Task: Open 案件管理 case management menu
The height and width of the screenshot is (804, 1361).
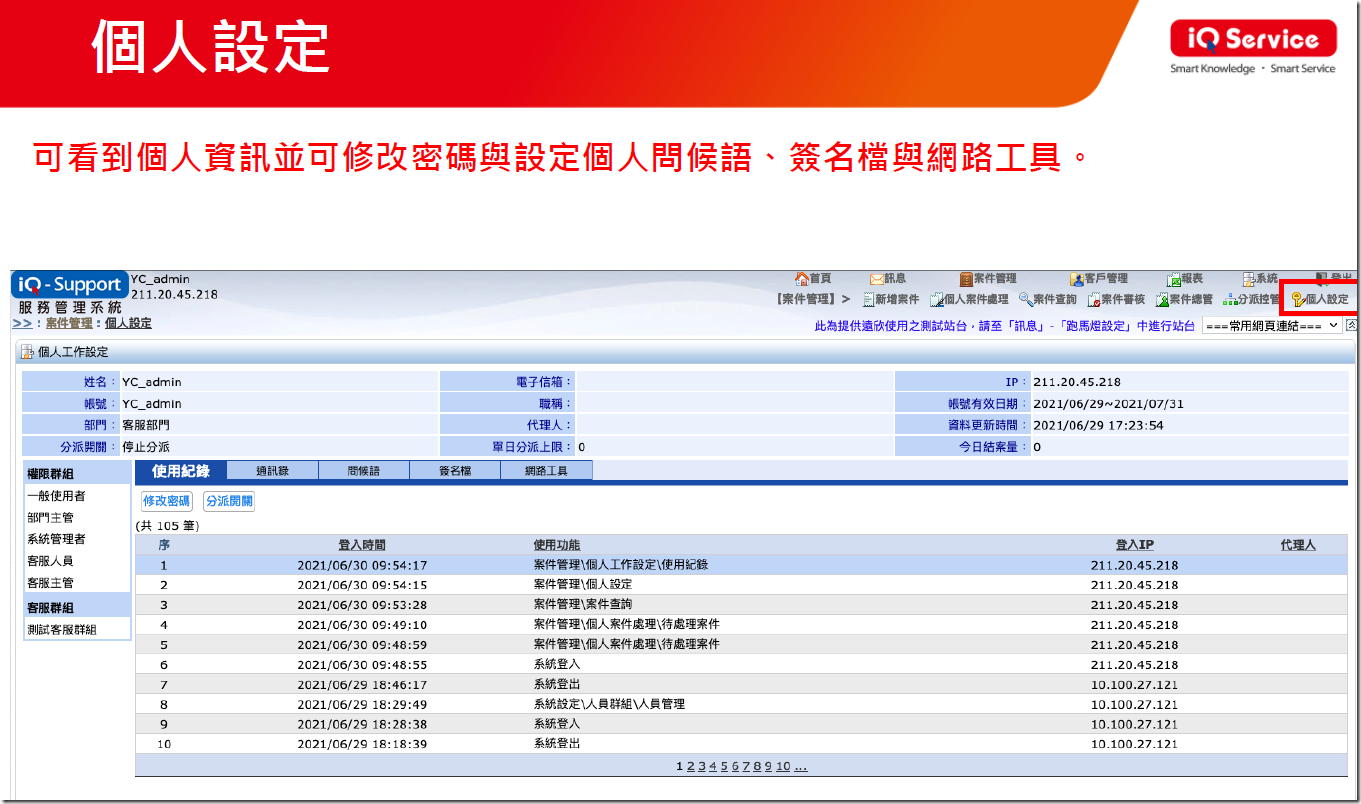Action: click(x=988, y=279)
